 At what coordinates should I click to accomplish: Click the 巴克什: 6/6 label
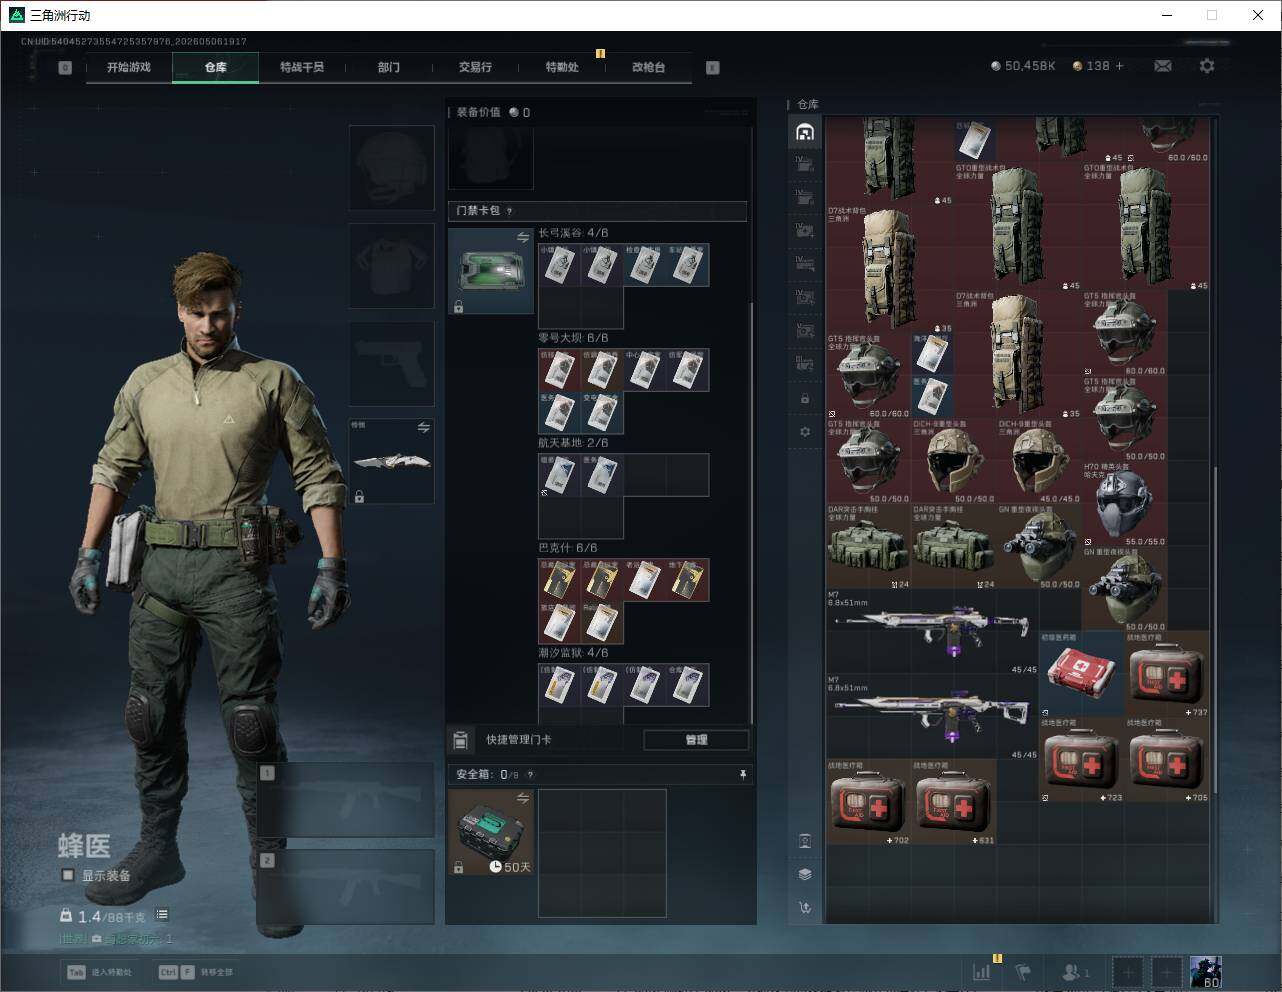pos(567,548)
